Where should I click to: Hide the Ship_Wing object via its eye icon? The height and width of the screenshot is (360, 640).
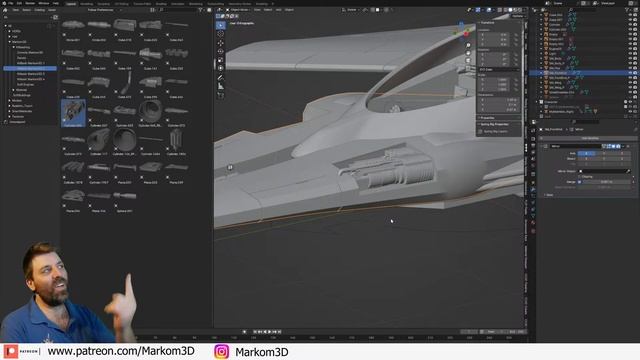(630, 82)
